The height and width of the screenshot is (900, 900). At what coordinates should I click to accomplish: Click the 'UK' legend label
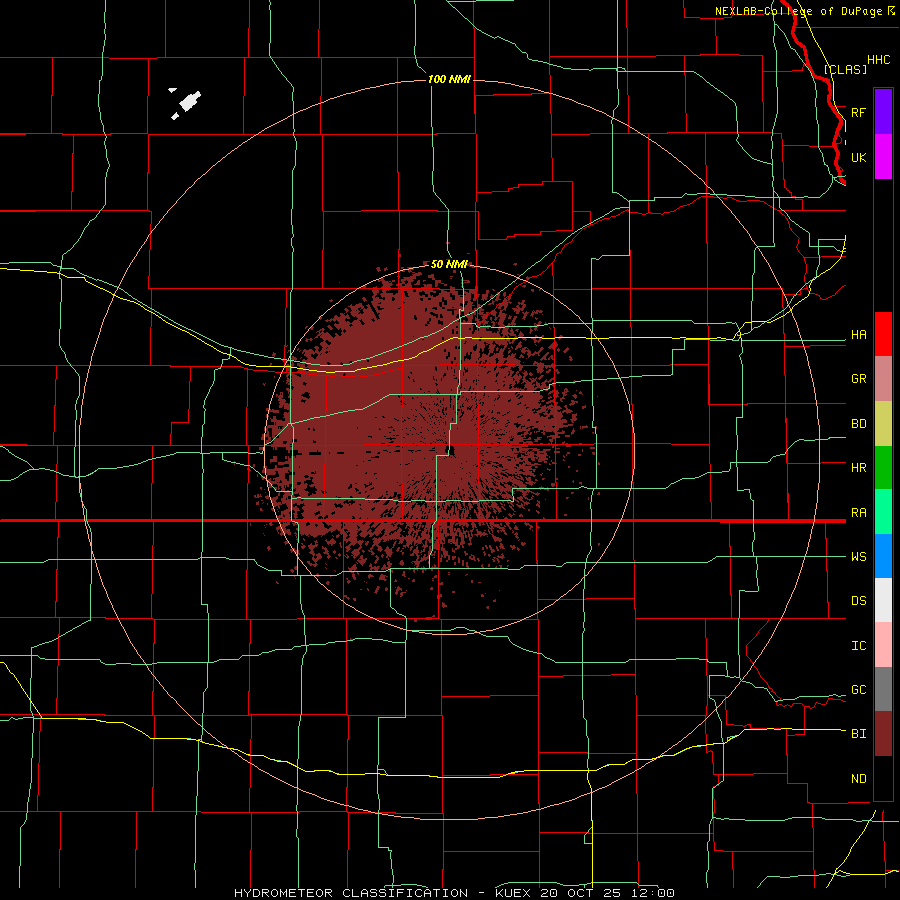858,157
